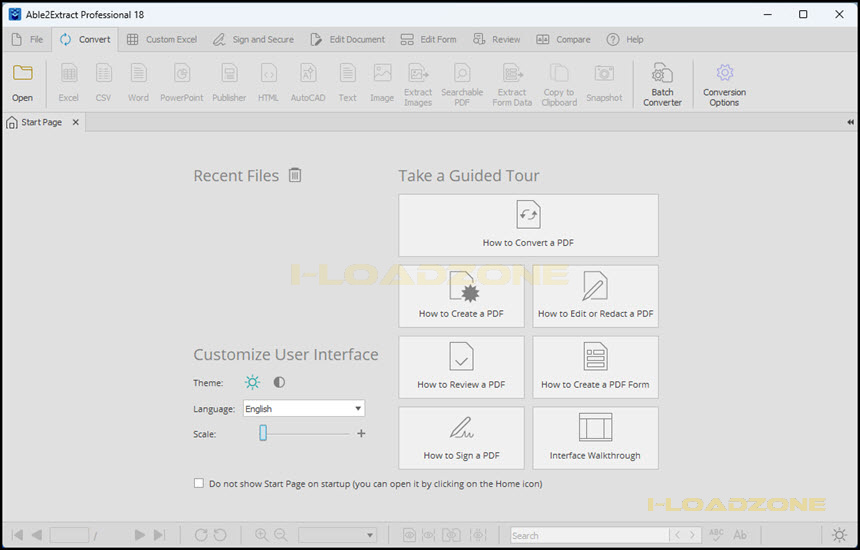Click brightness icon in status bar
Viewport: 860px width, 550px height.
839,535
